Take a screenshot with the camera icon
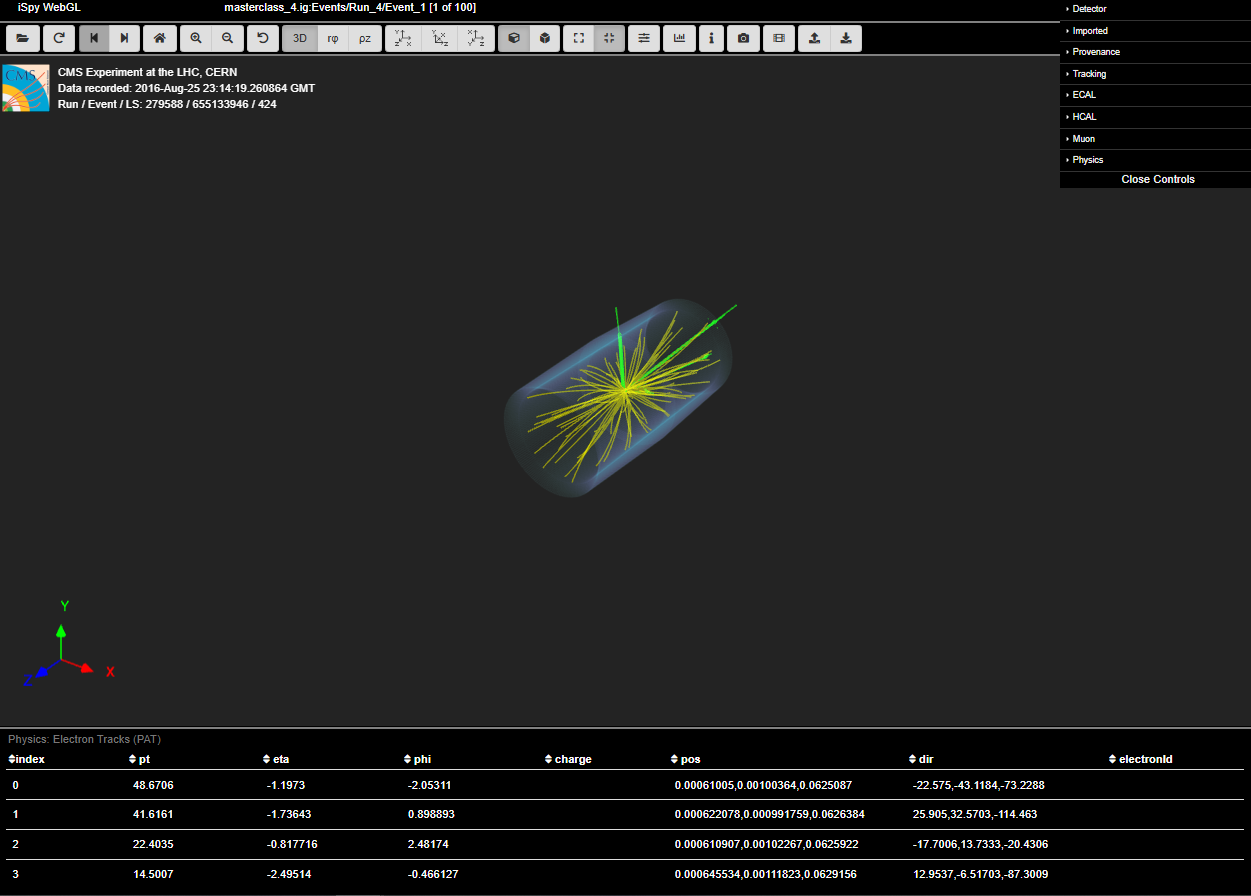The image size is (1251, 896). [743, 38]
